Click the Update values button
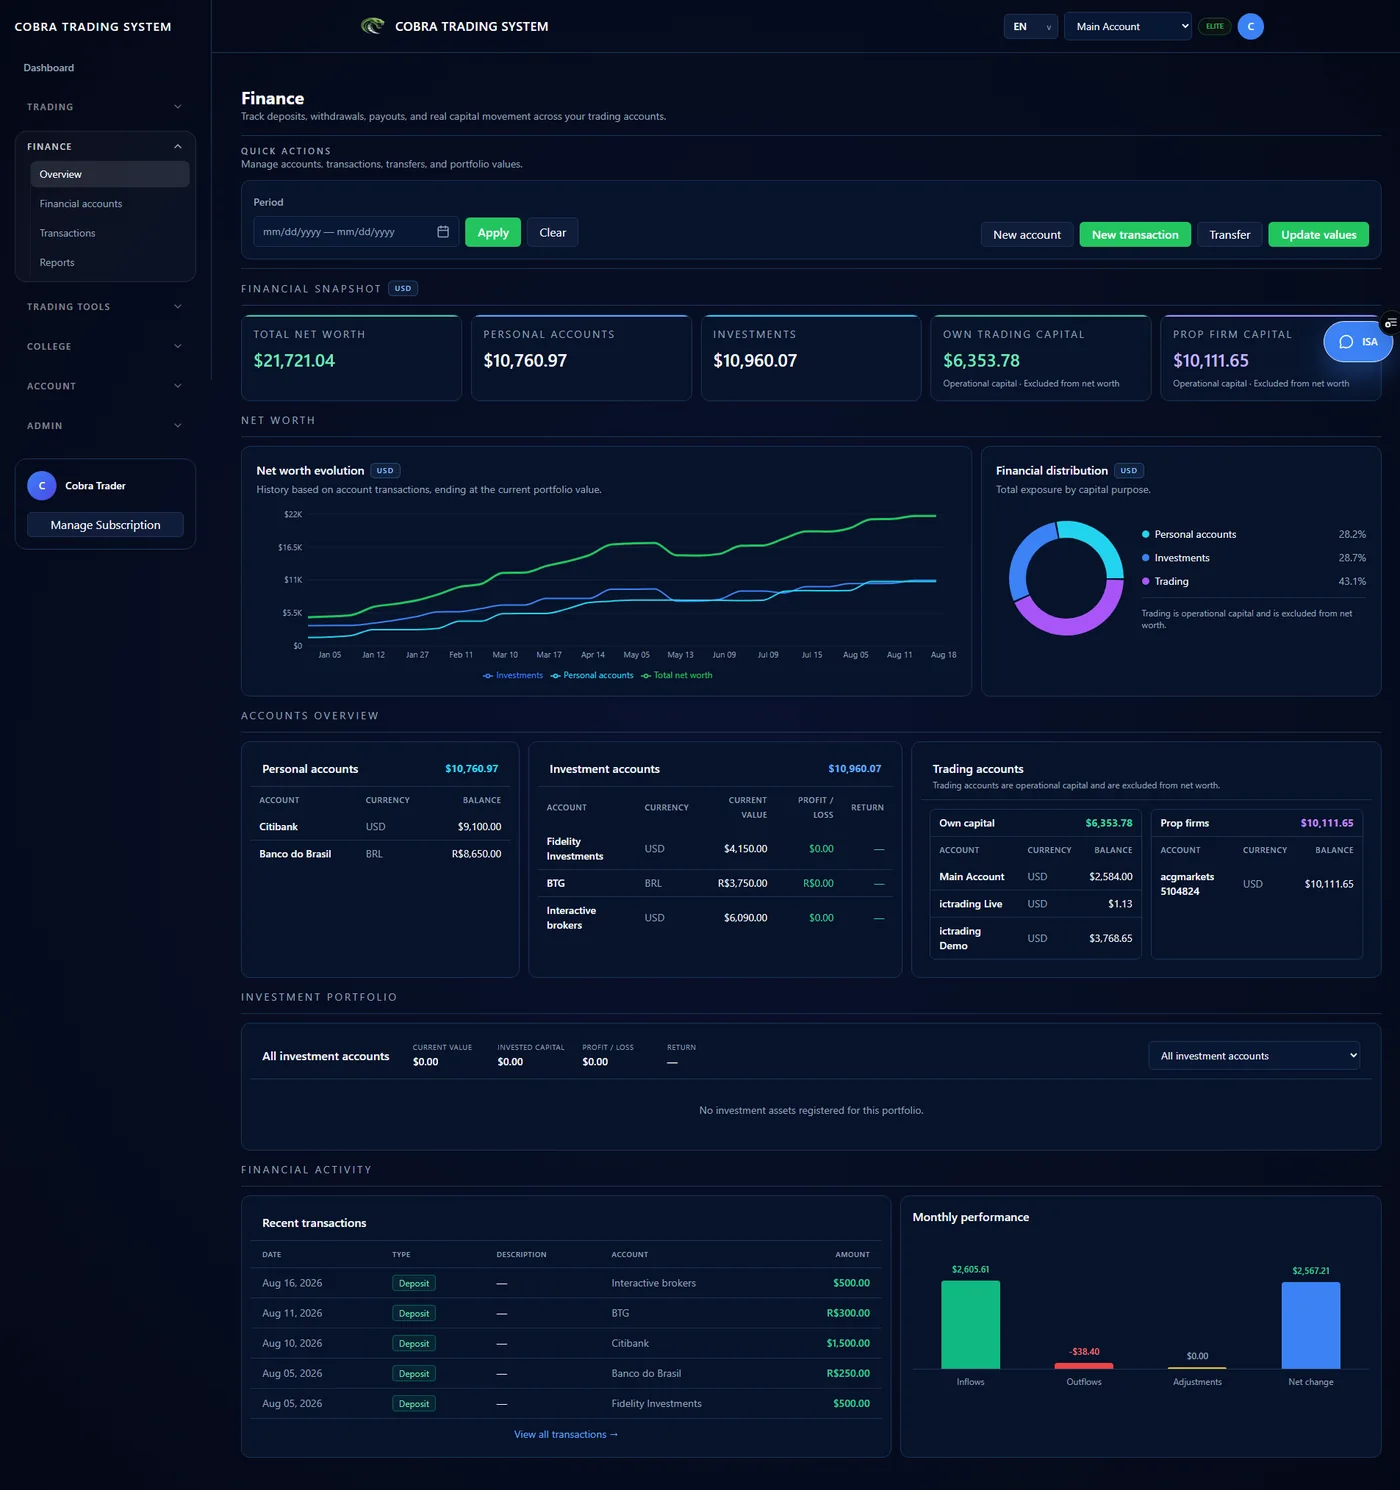The width and height of the screenshot is (1400, 1490). tap(1319, 235)
